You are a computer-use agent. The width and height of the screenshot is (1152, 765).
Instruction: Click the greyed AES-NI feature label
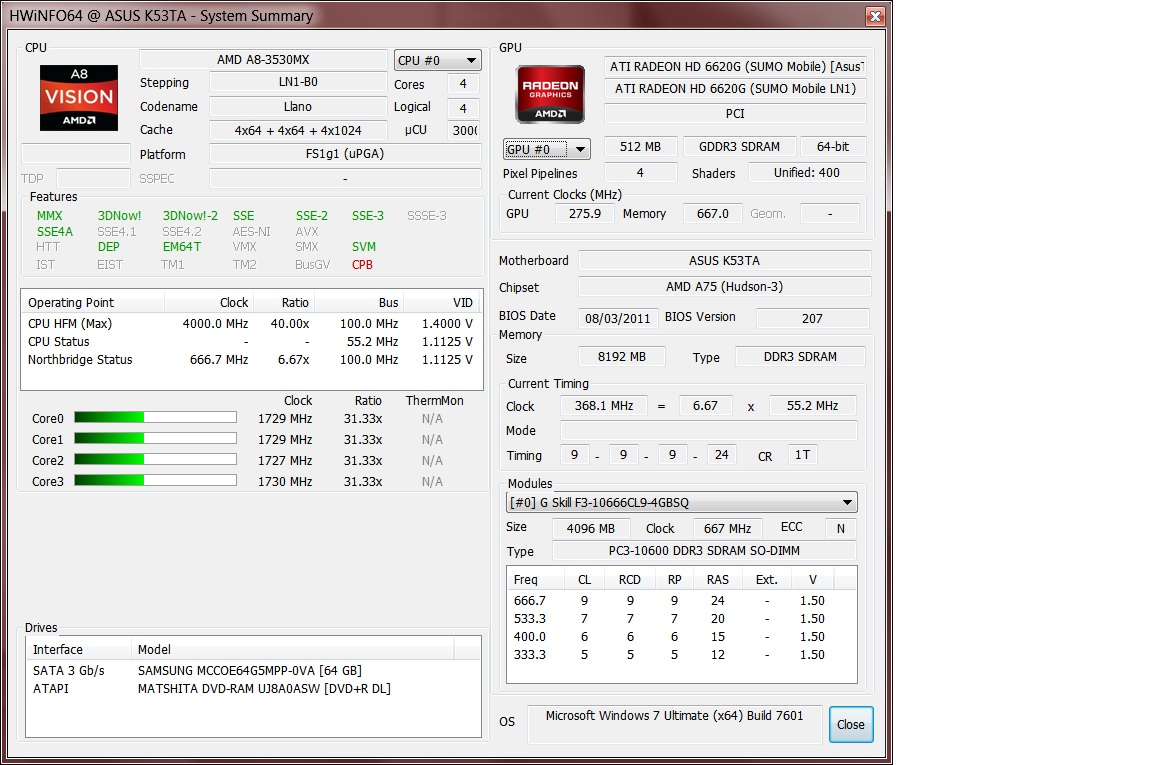pyautogui.click(x=251, y=231)
